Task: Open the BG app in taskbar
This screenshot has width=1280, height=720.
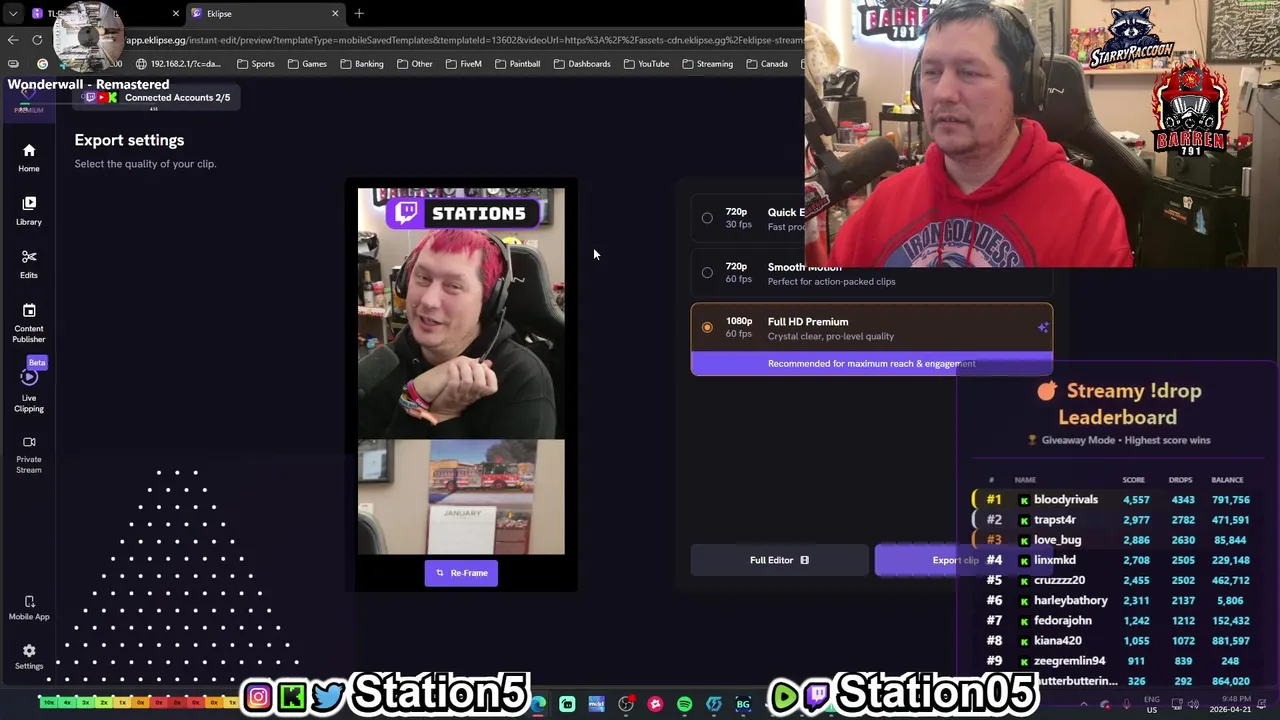Action: pyautogui.click(x=743, y=704)
